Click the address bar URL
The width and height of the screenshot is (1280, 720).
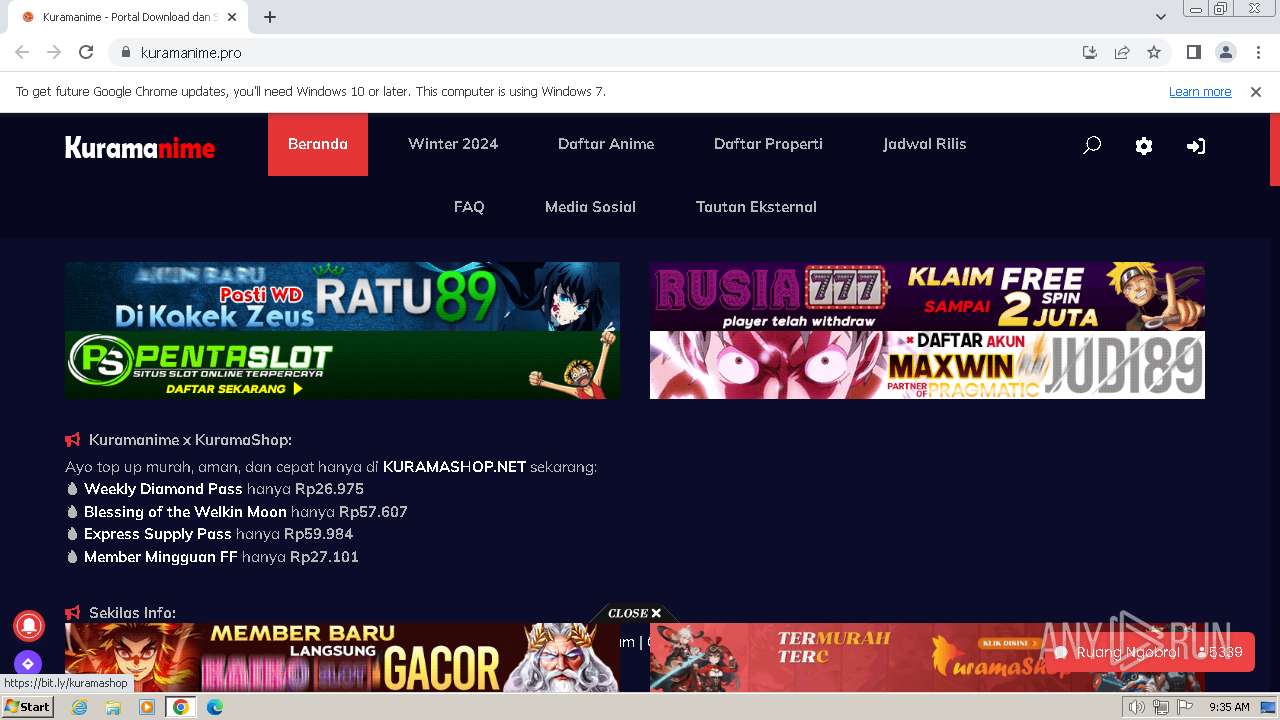click(x=191, y=53)
